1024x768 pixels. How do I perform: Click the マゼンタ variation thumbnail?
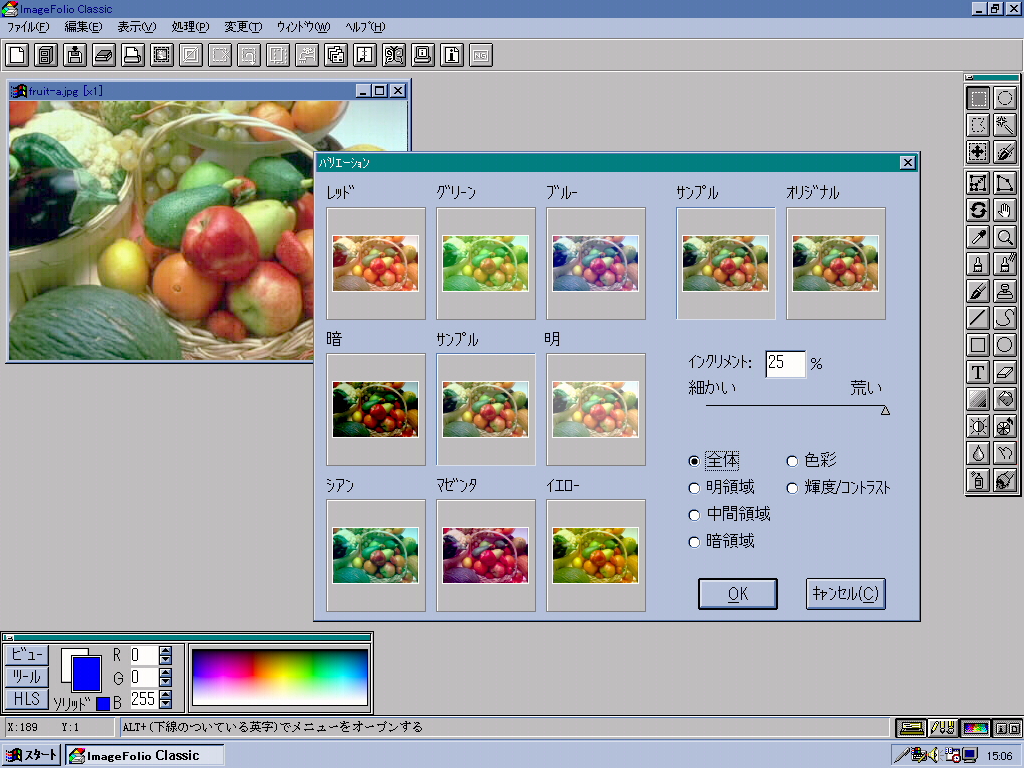coord(486,555)
